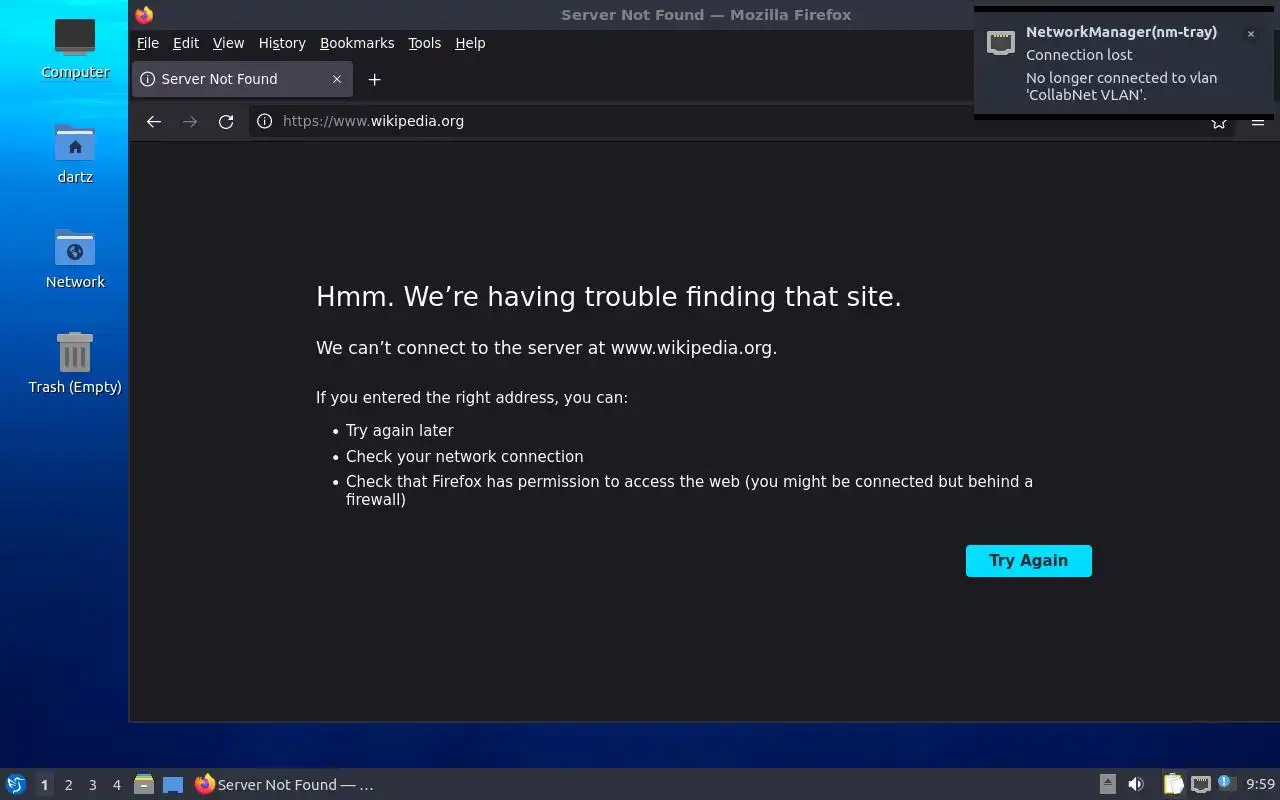Switch to workspace 2
Screen dimensions: 1280x800
pyautogui.click(x=68, y=785)
